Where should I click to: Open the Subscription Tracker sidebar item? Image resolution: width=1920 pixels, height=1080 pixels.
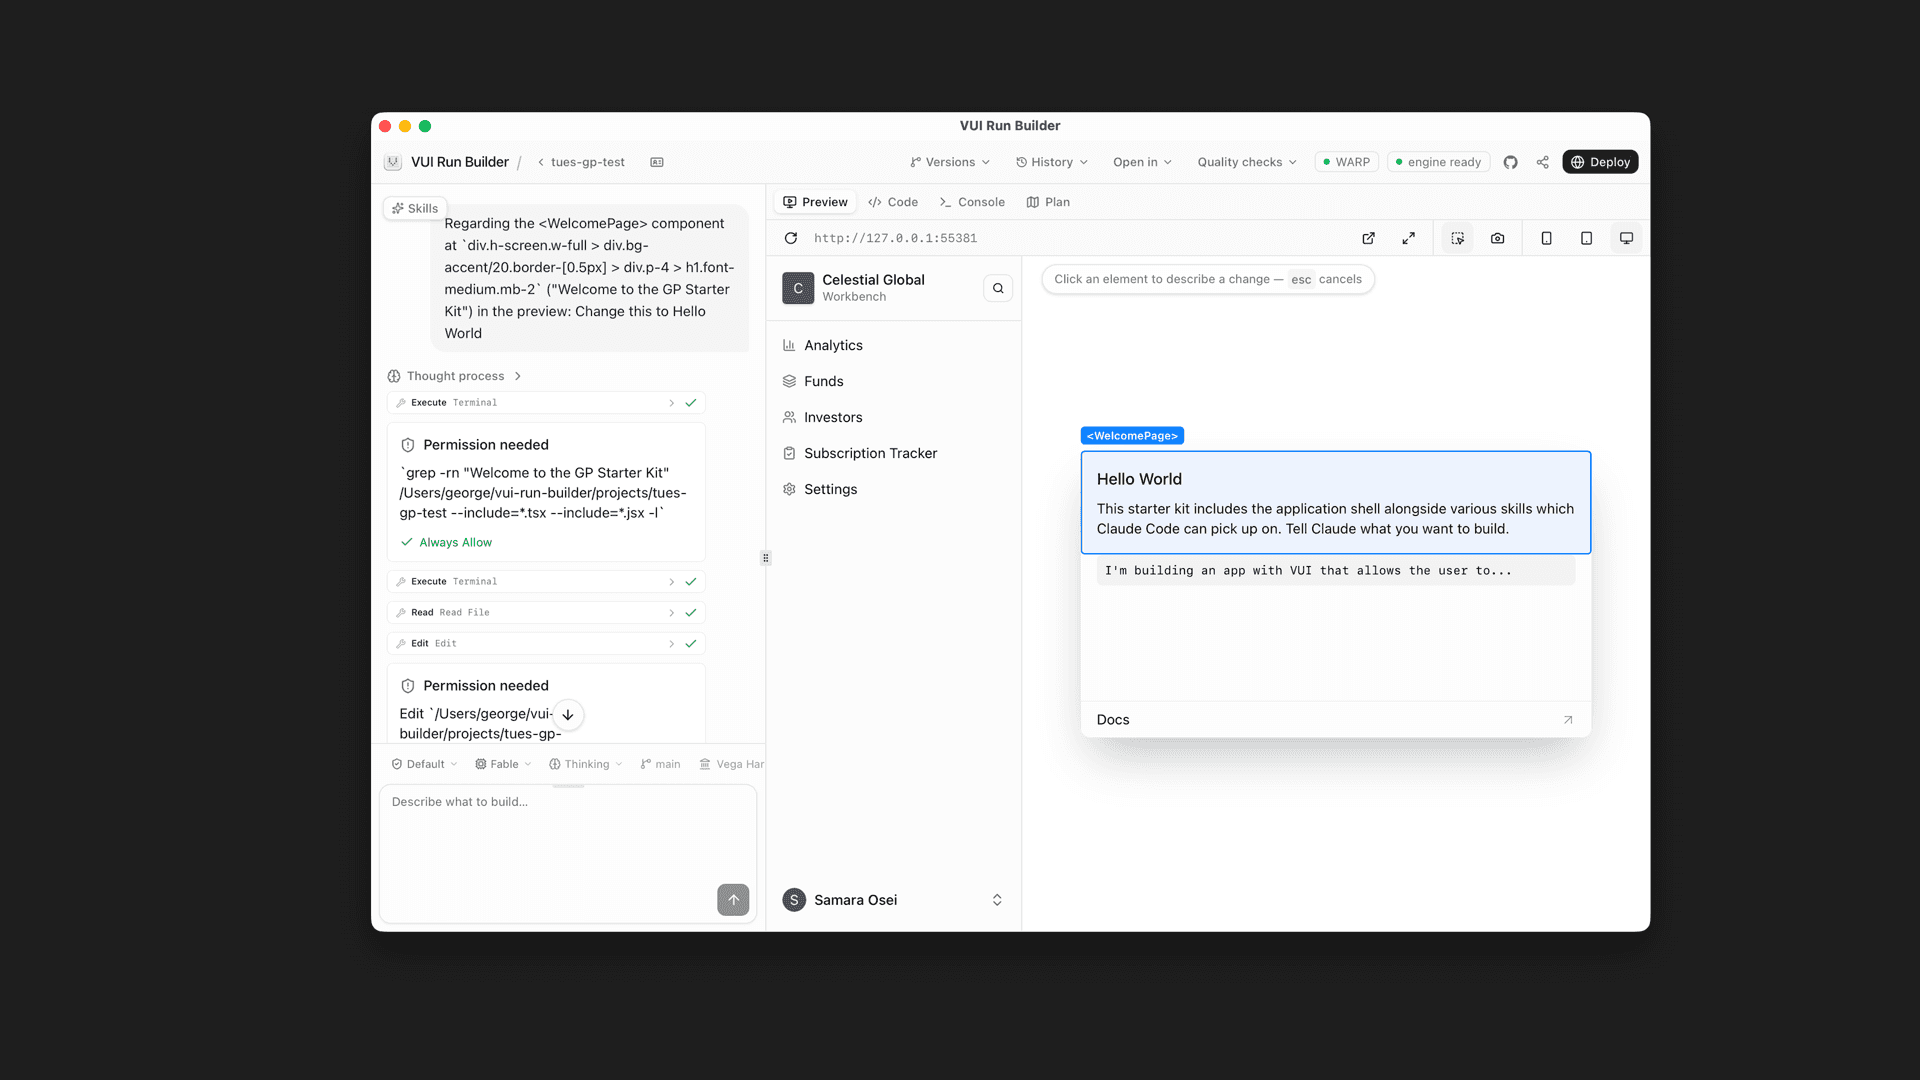pyautogui.click(x=894, y=453)
